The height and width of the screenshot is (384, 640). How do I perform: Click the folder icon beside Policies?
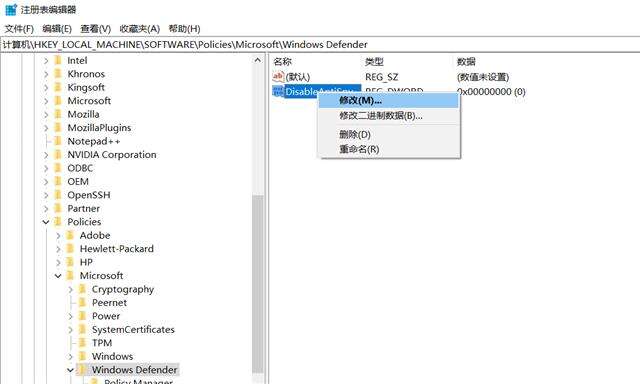(x=58, y=222)
